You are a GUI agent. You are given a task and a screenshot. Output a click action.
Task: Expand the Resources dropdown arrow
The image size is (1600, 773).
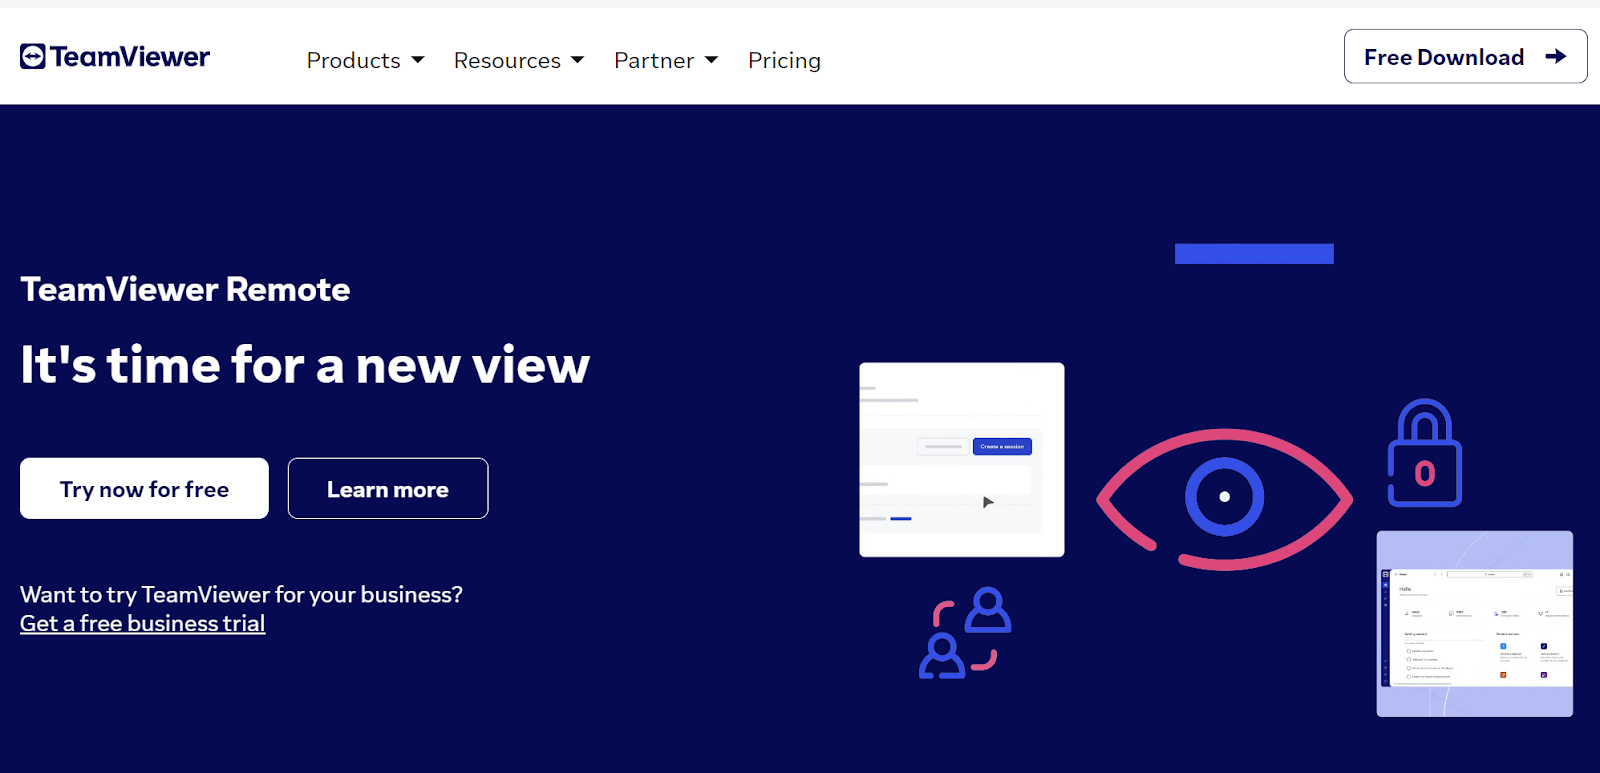[x=578, y=60]
